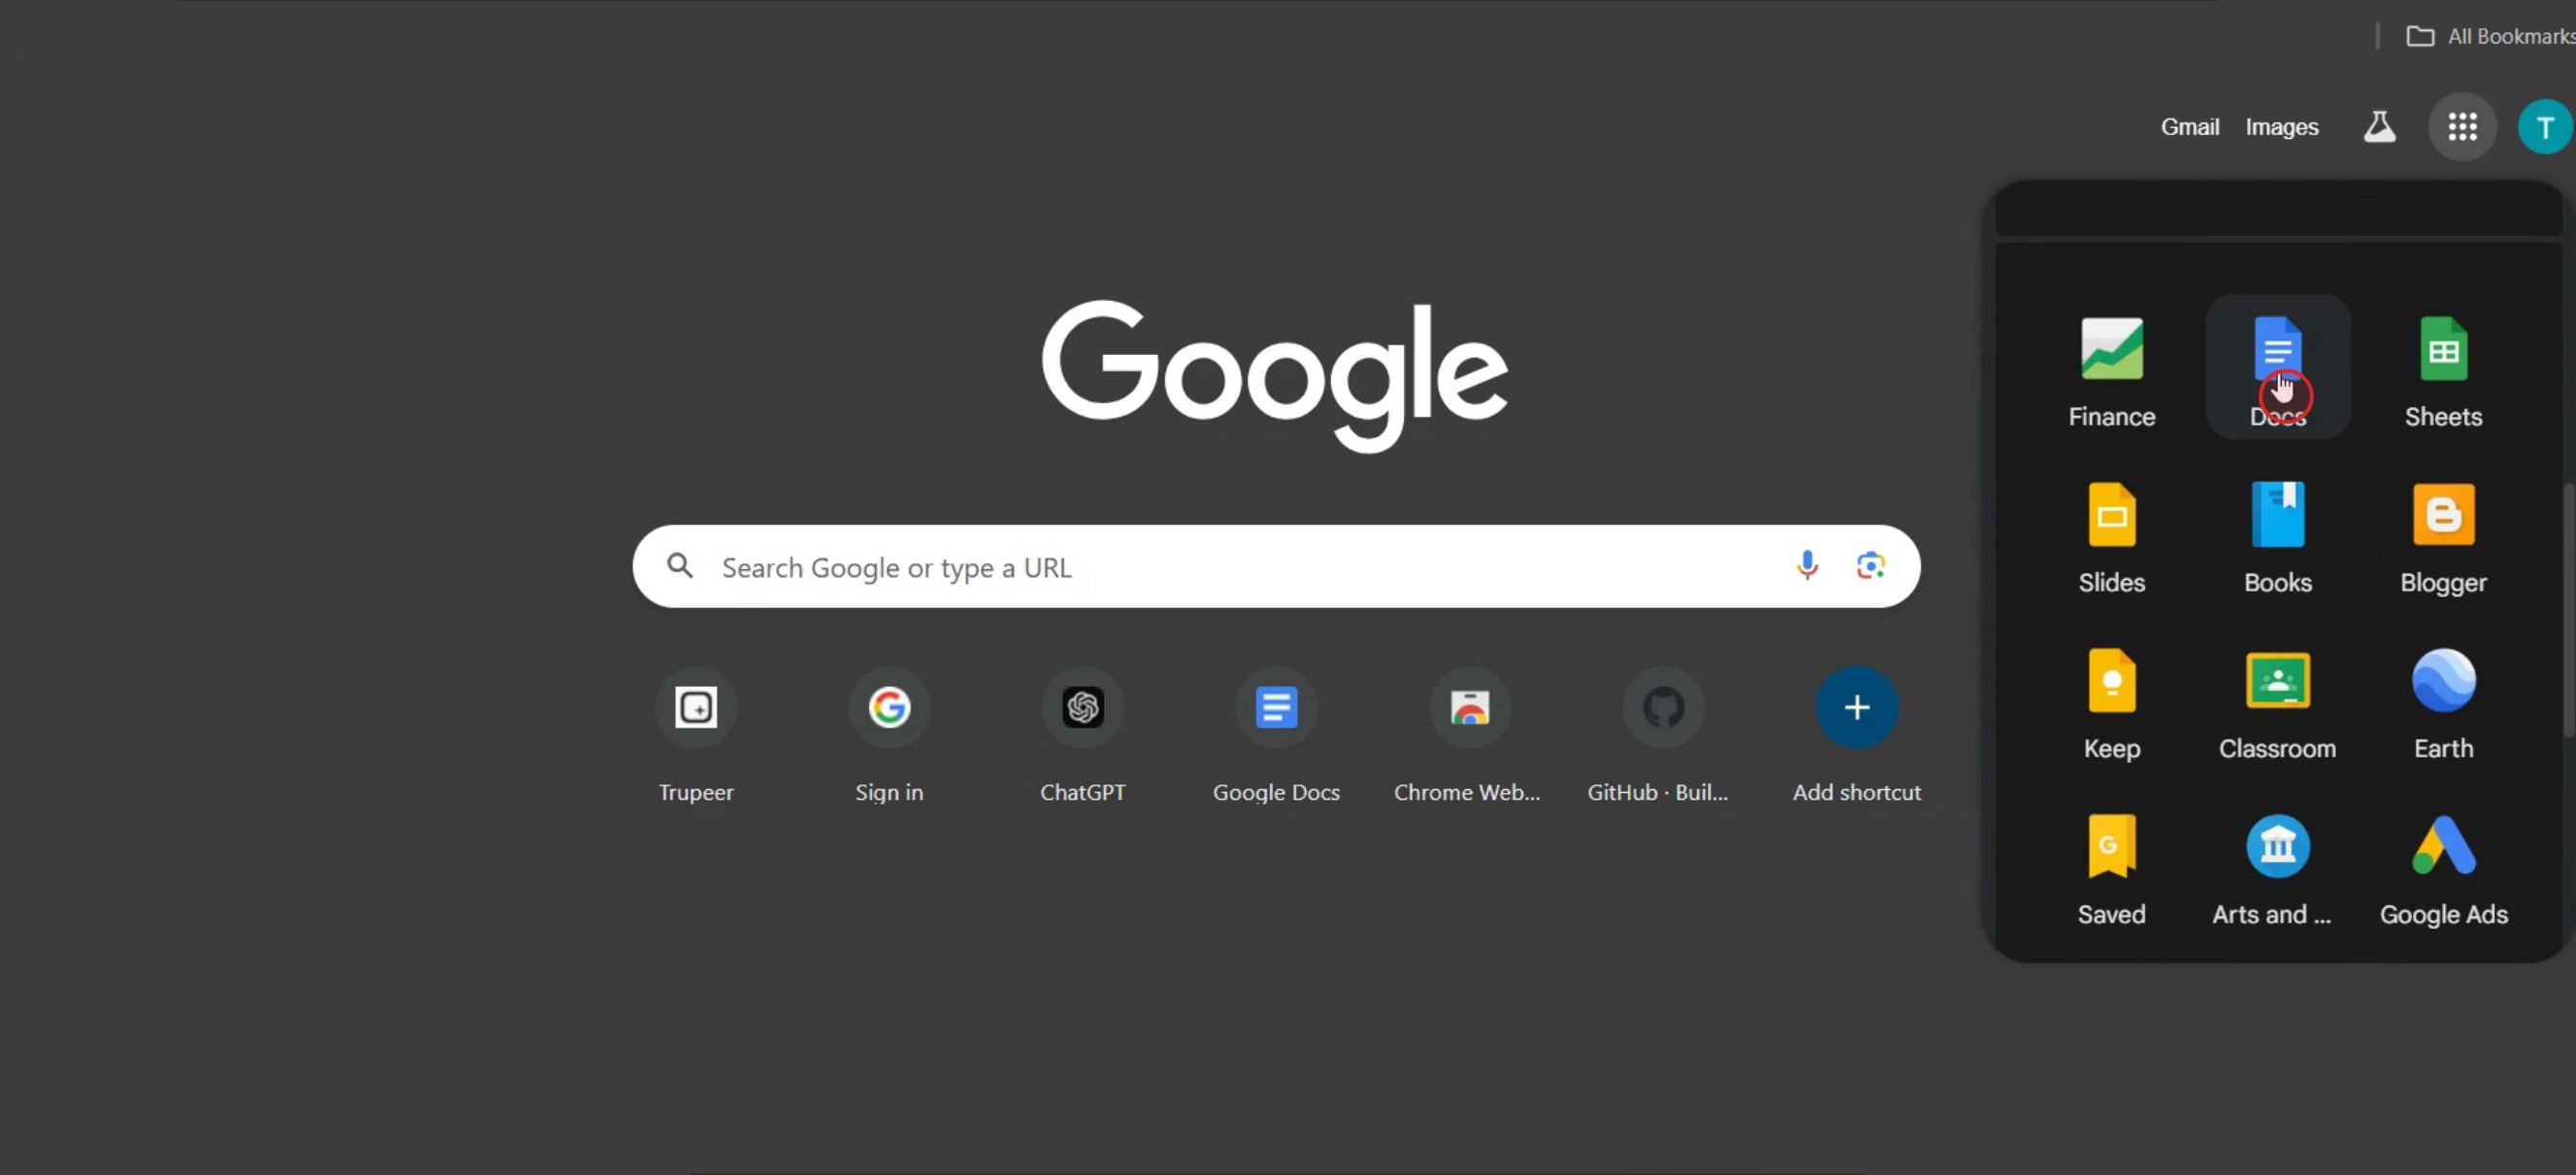
Task: Open Google Books app
Action: [x=2277, y=534]
